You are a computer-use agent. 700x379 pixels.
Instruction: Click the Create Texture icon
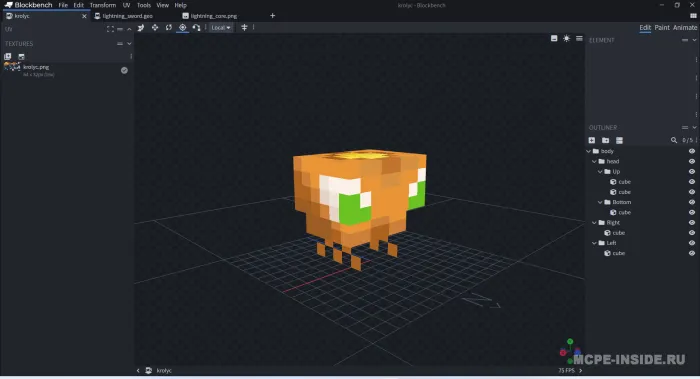tap(21, 57)
